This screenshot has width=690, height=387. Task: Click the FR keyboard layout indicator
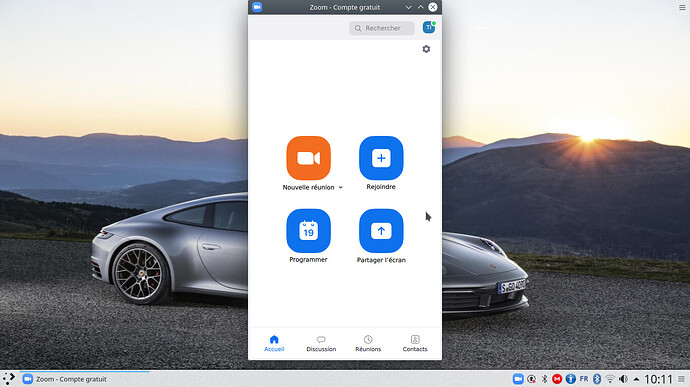click(584, 379)
